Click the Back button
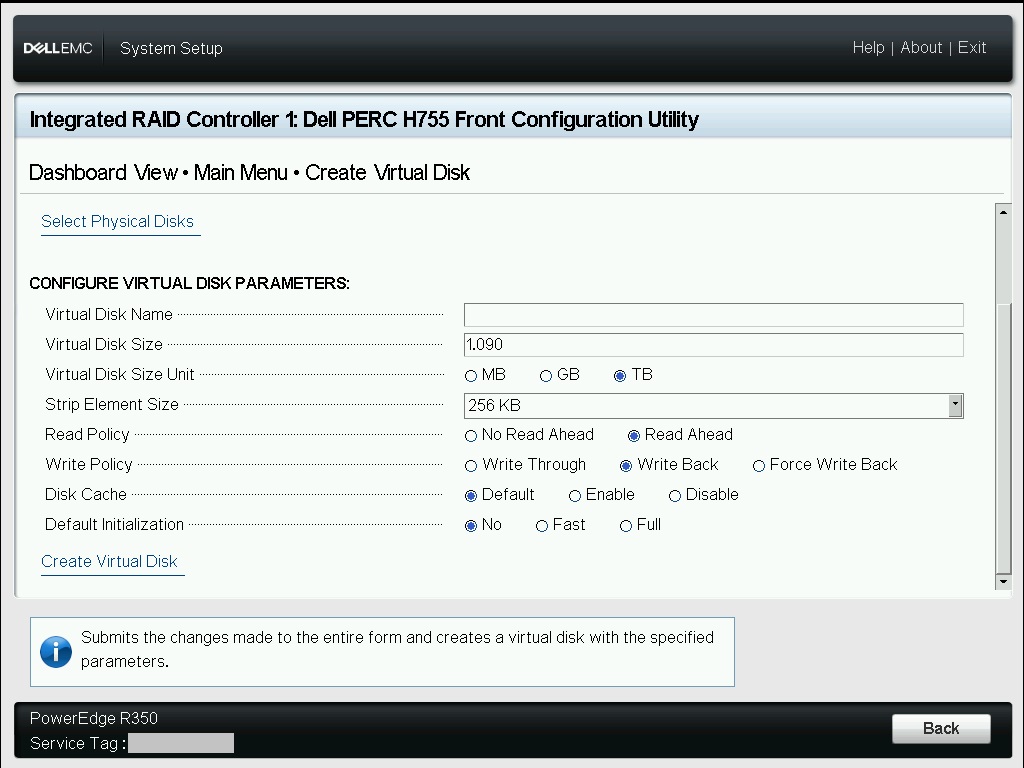The height and width of the screenshot is (768, 1024). point(941,728)
